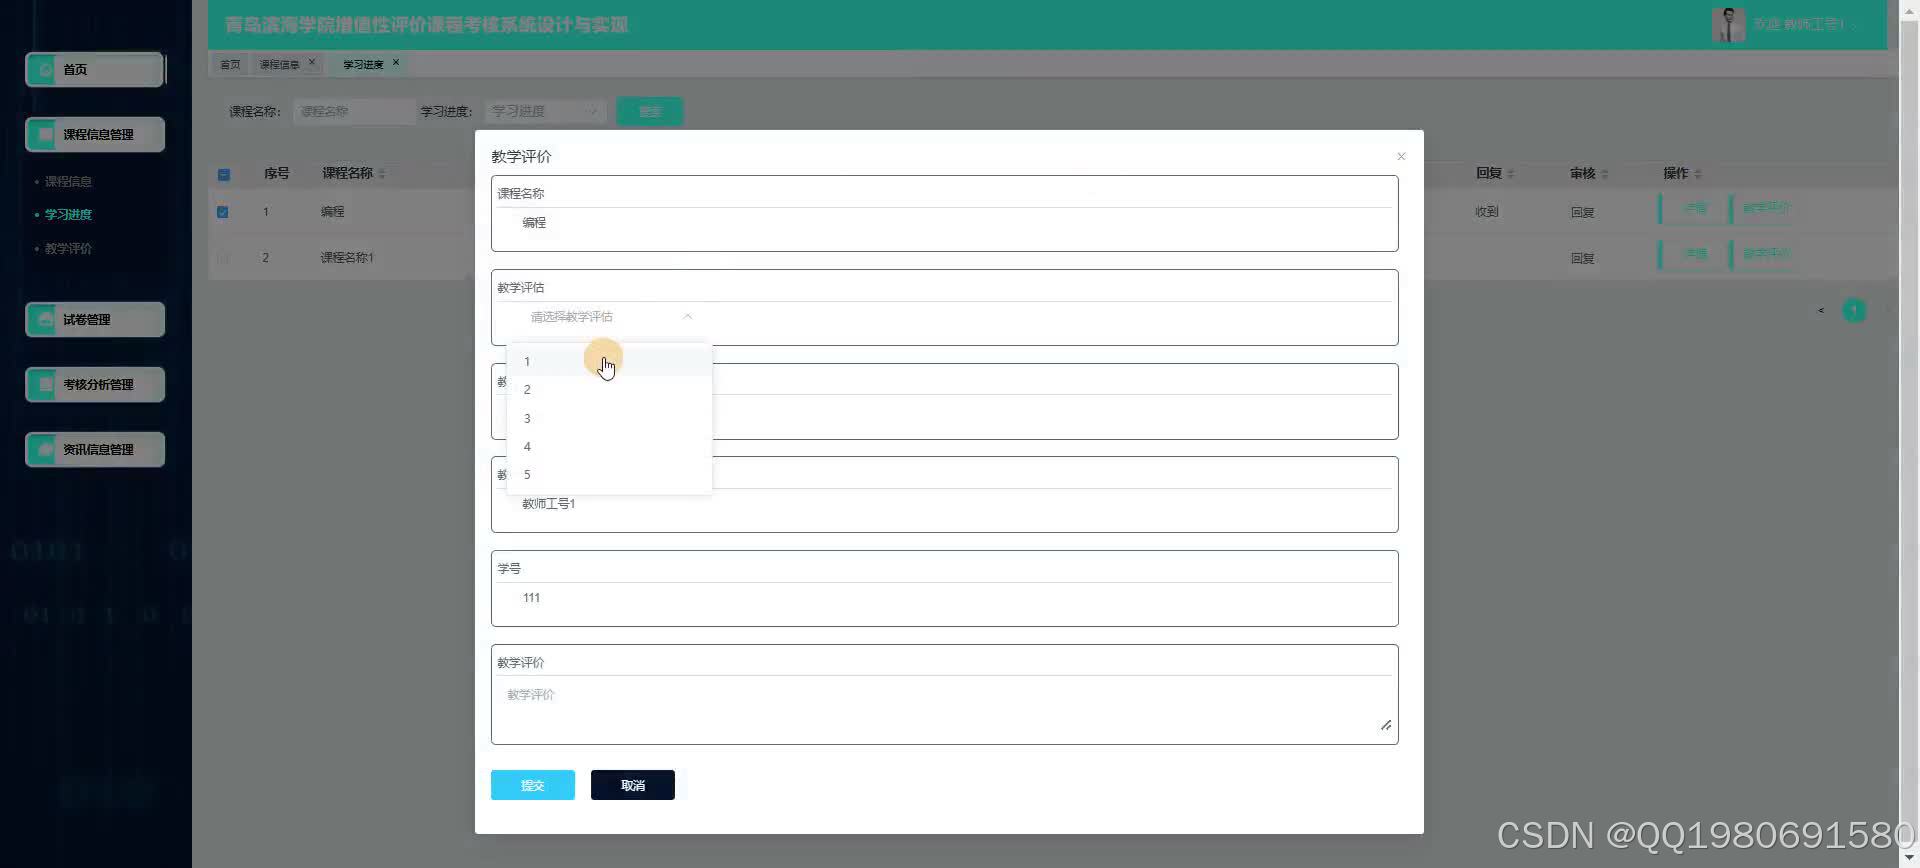This screenshot has width=1920, height=868.
Task: Click the 课程名称1 cell in row 2
Action: click(x=347, y=258)
